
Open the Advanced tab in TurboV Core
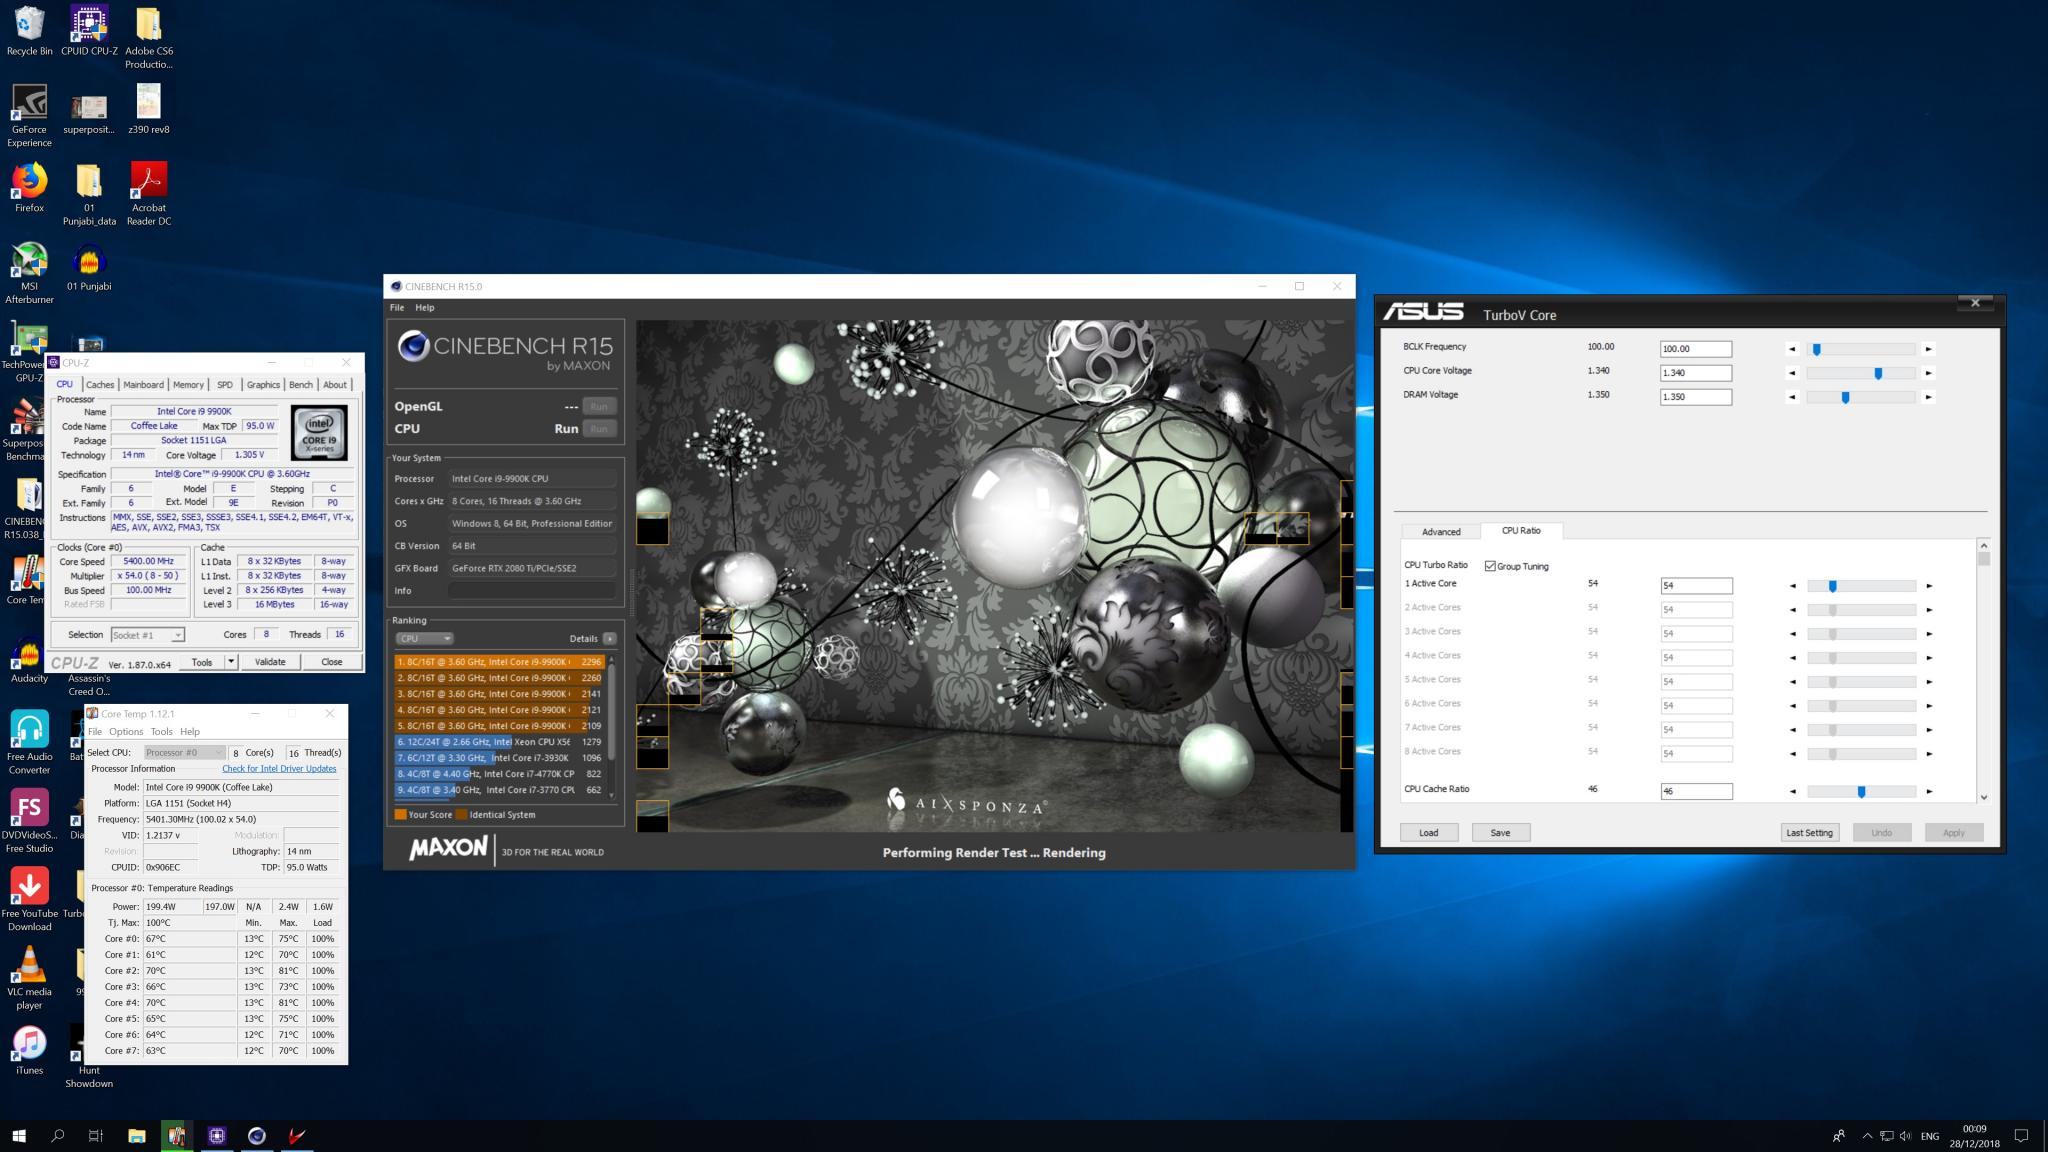(1441, 532)
